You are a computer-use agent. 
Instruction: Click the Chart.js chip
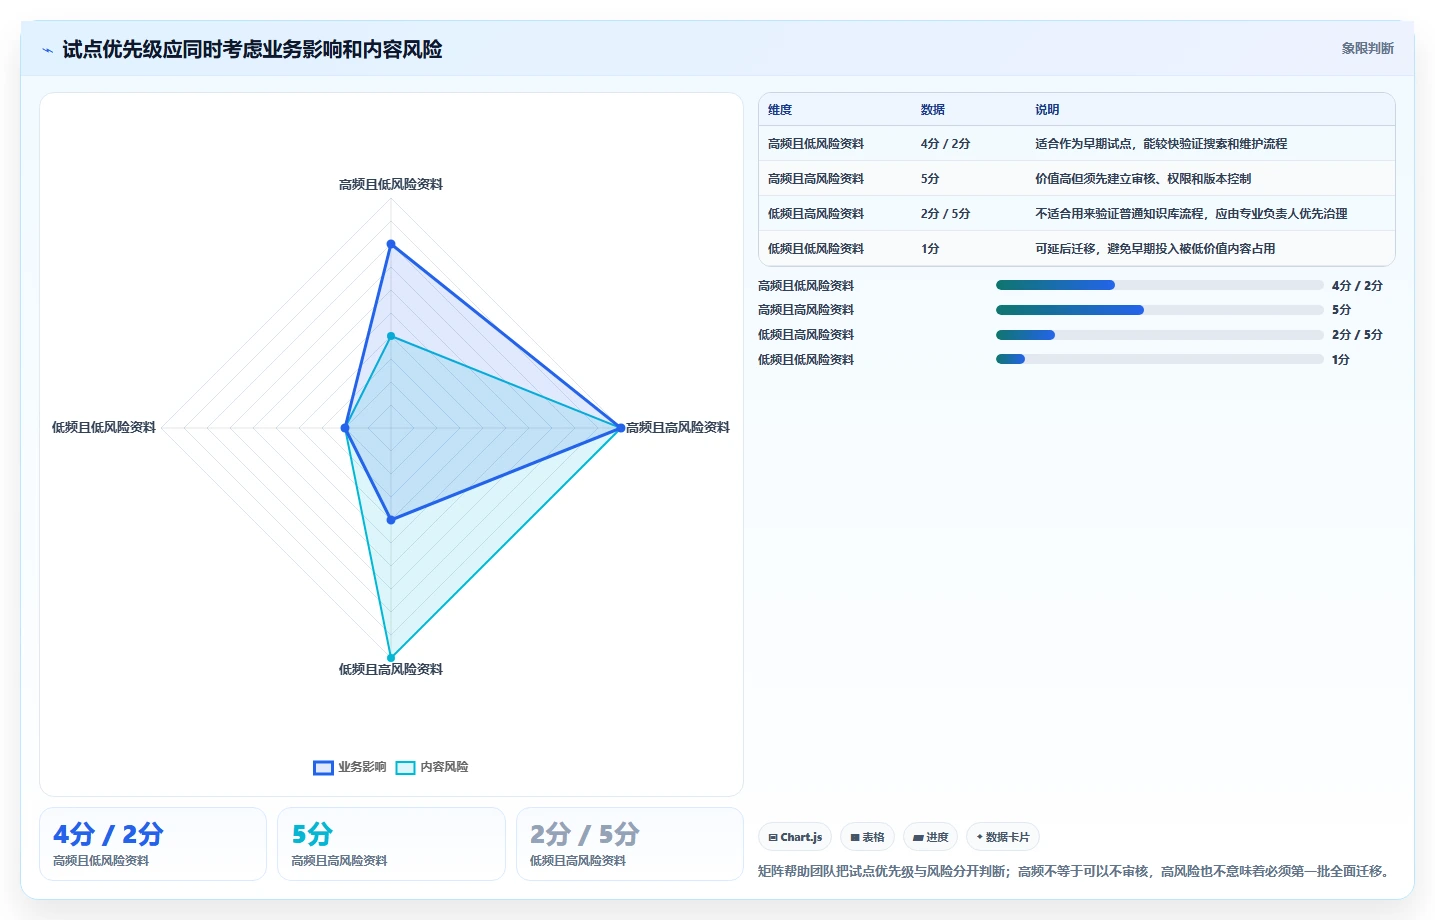point(795,837)
